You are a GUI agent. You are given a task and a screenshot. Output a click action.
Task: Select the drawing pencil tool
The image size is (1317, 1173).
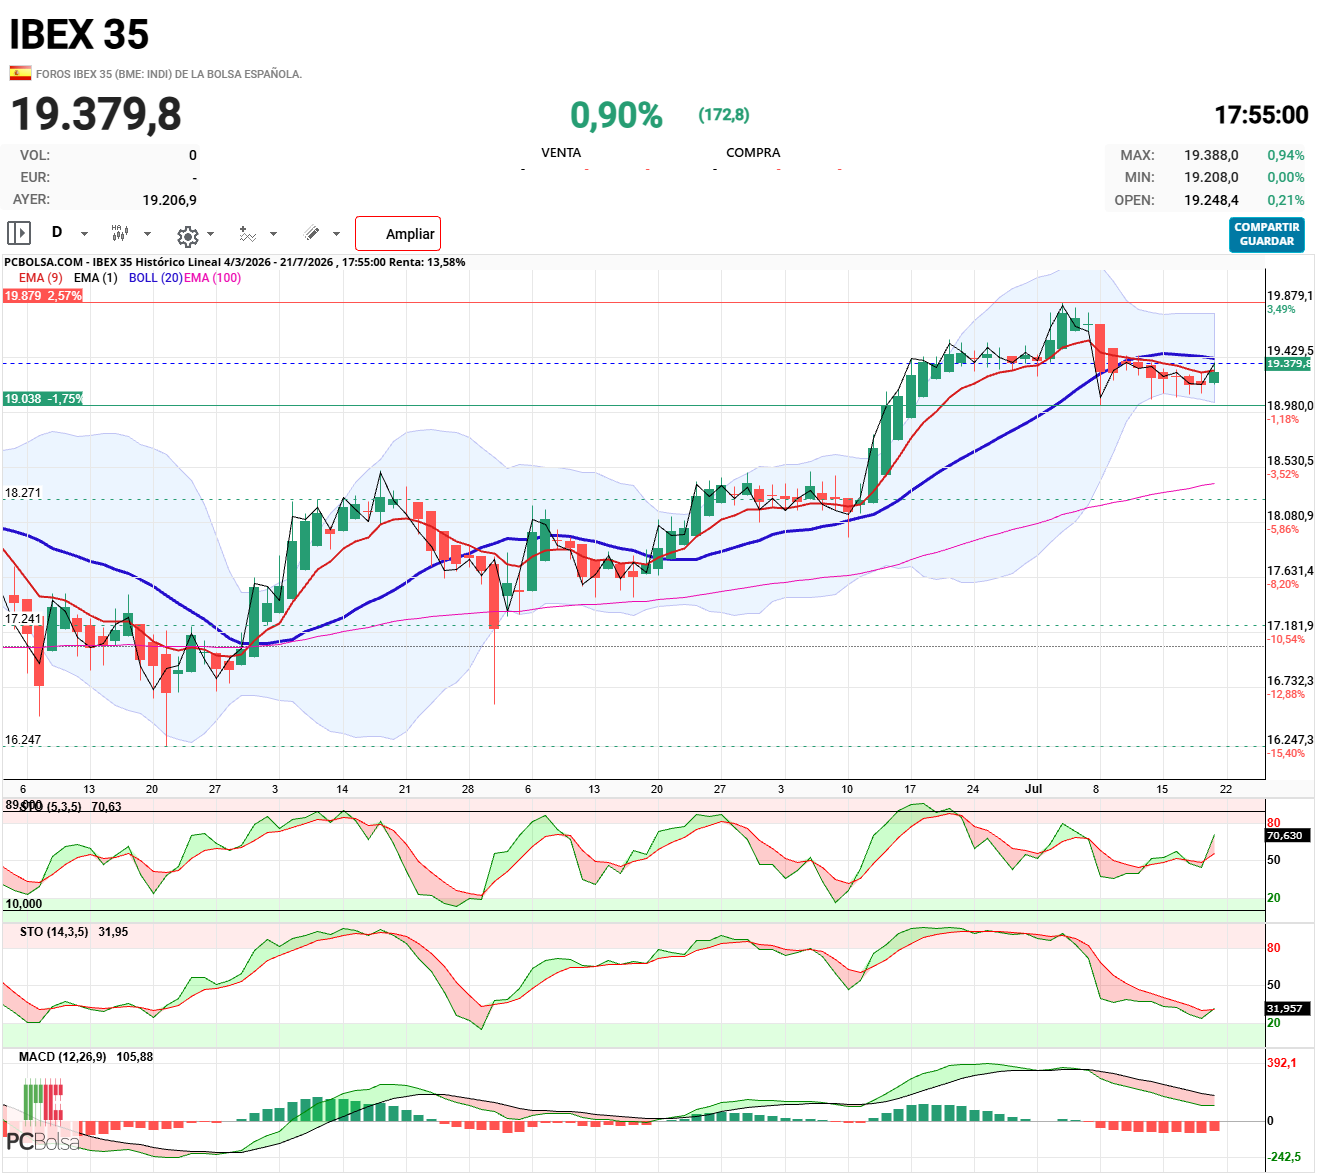pos(312,233)
